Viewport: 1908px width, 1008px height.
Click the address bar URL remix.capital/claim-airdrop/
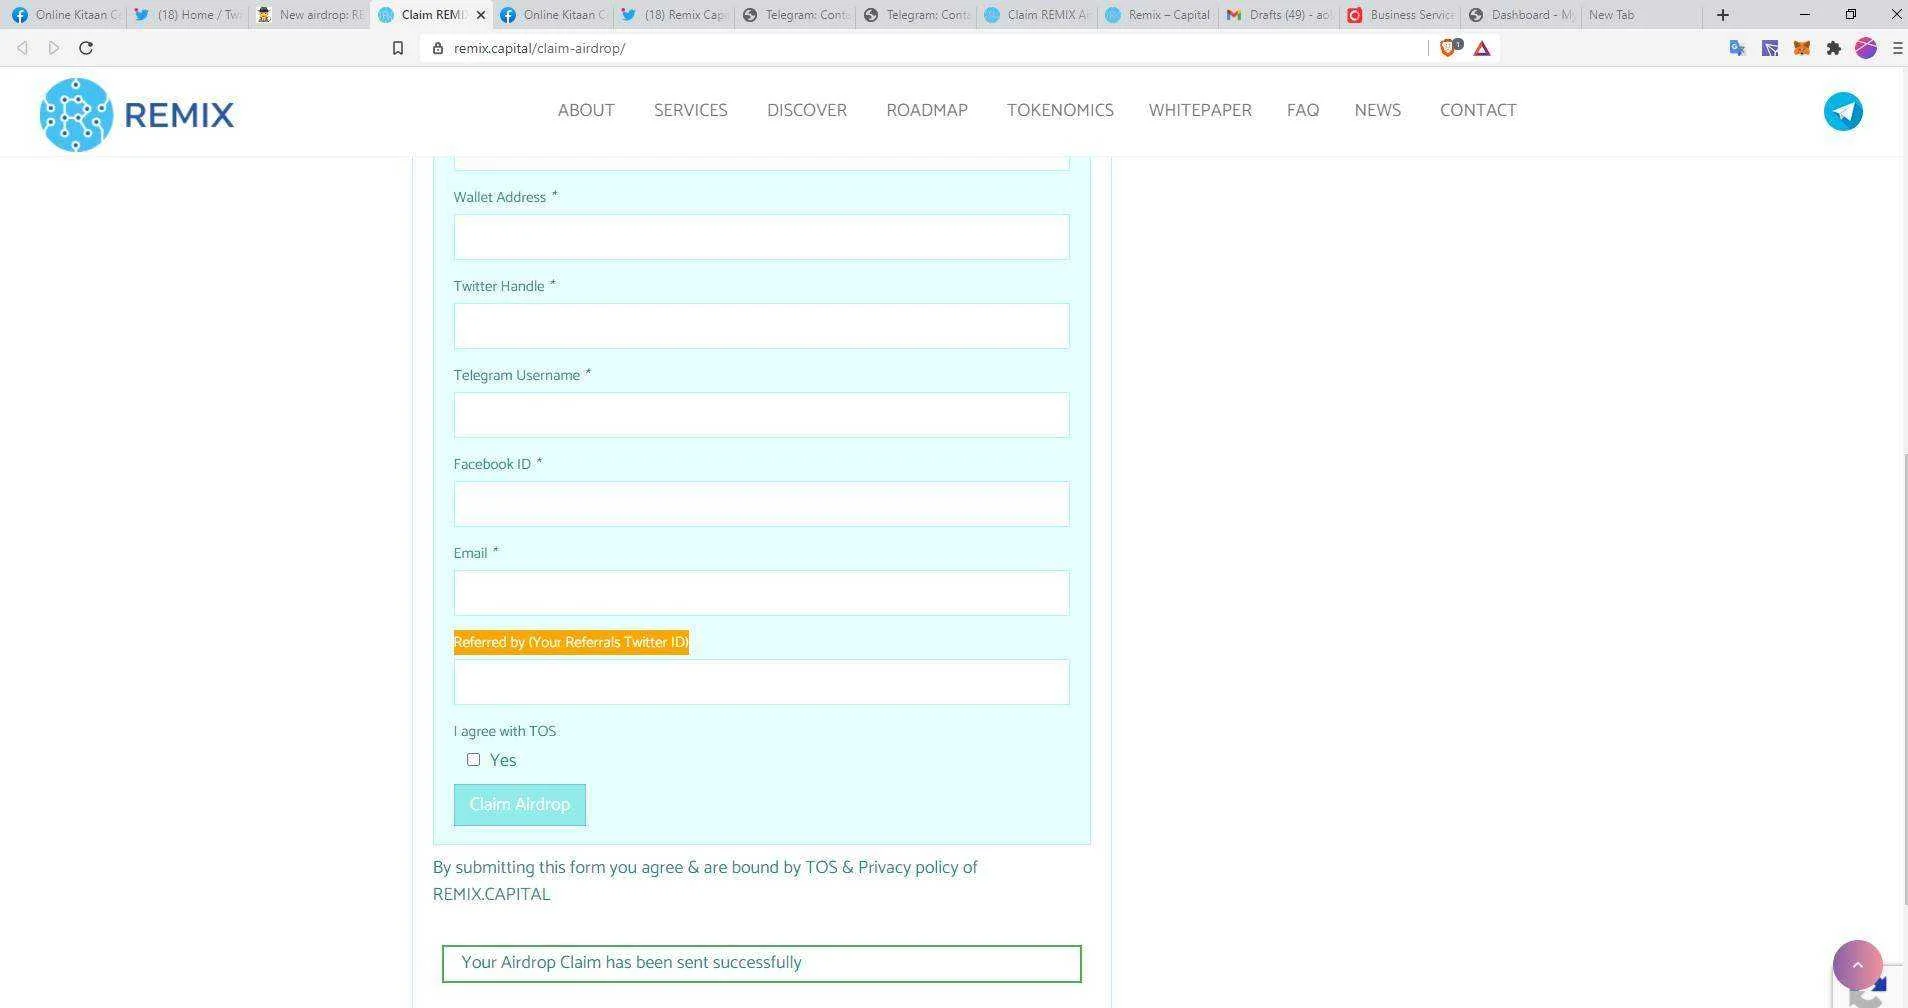tap(539, 48)
